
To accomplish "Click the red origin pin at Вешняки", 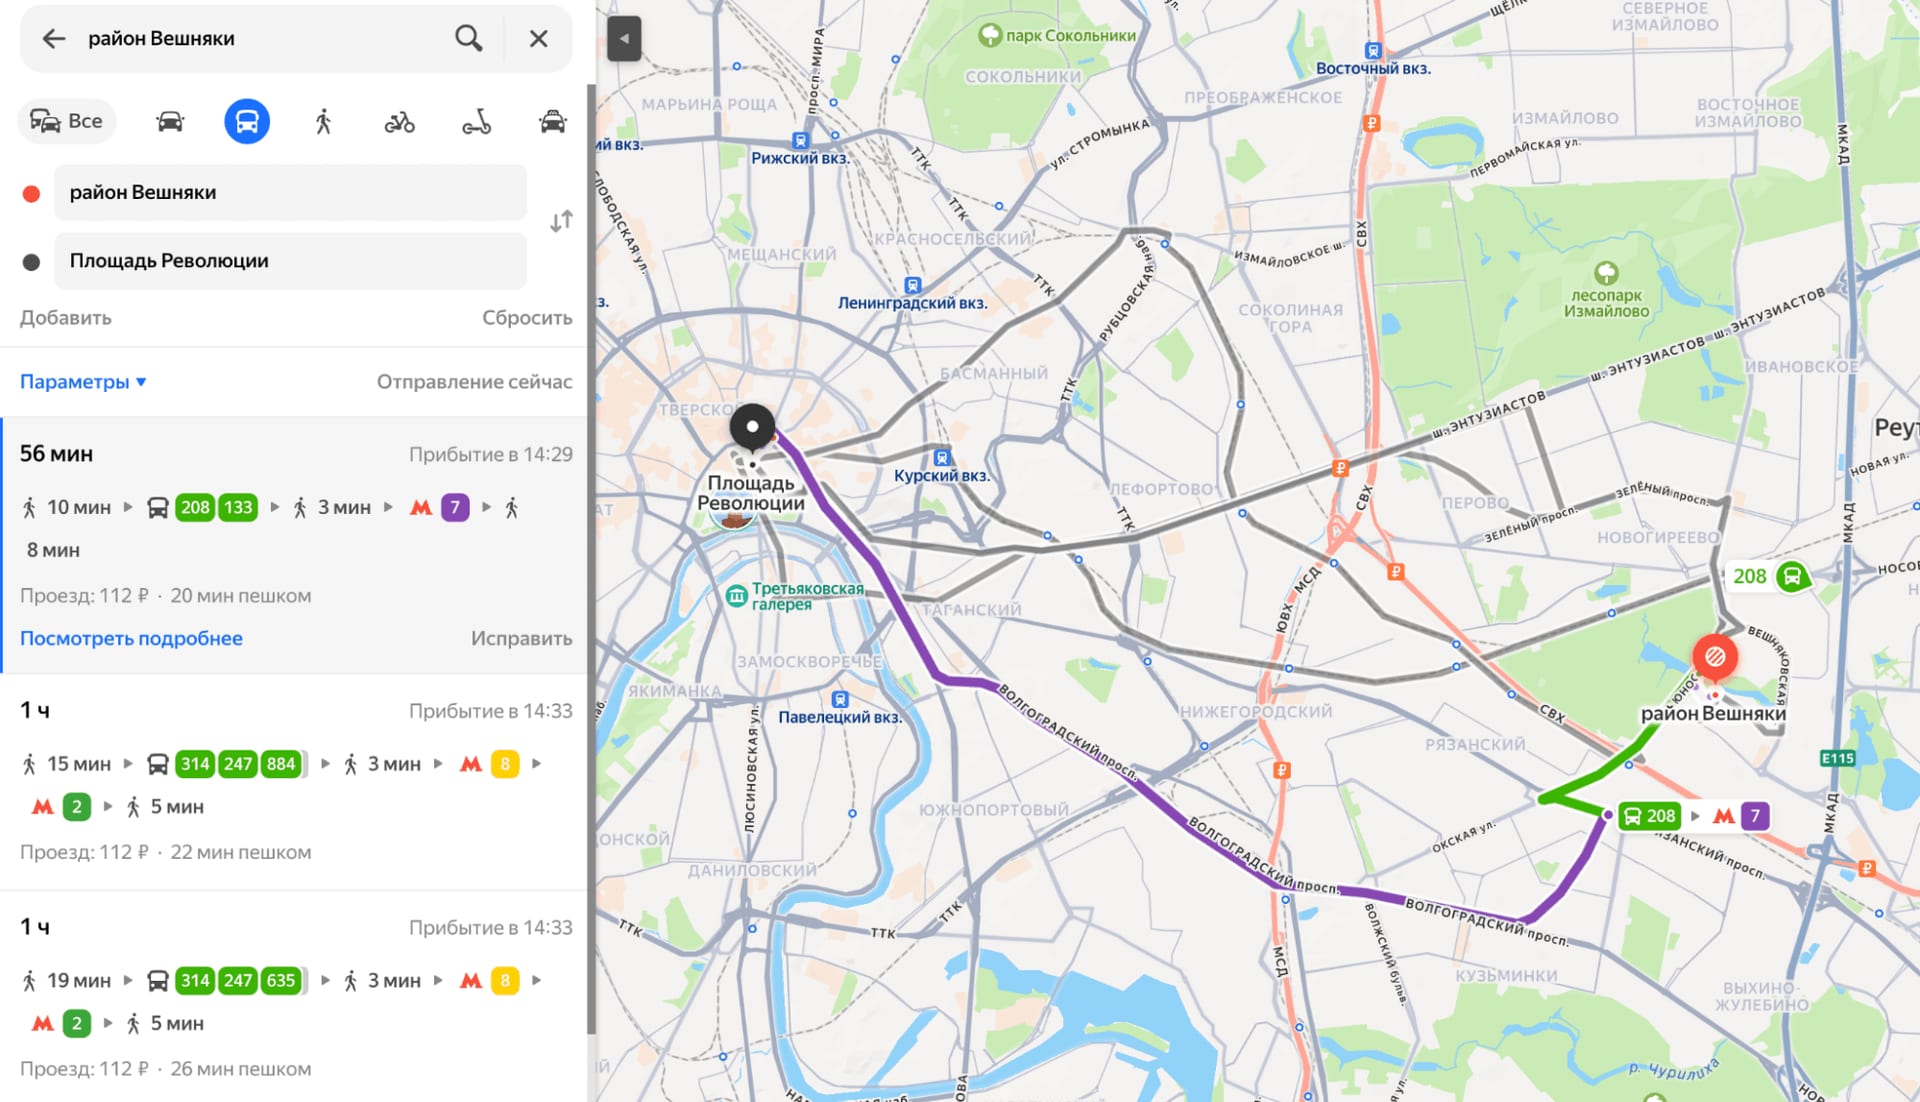I will [1715, 658].
